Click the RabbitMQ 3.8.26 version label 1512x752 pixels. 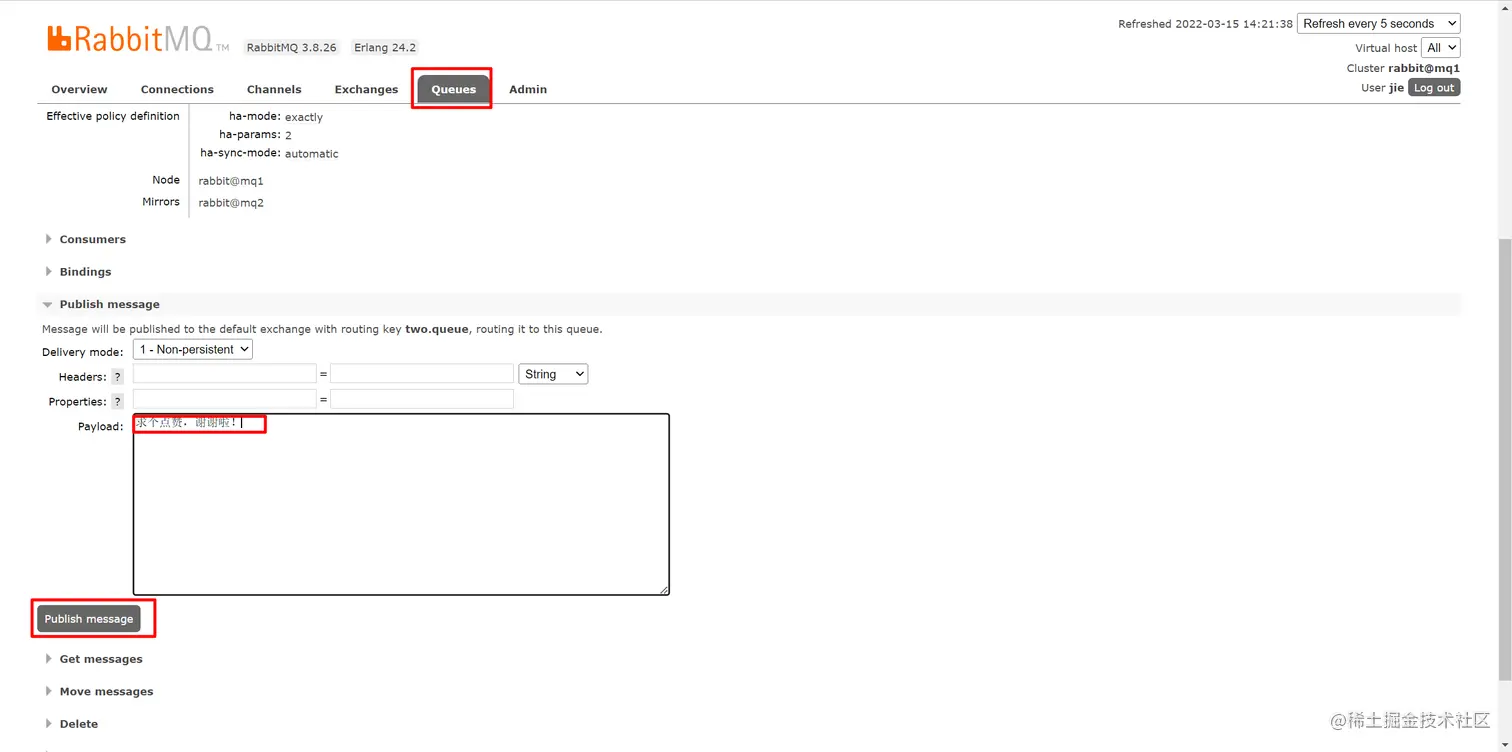point(292,47)
